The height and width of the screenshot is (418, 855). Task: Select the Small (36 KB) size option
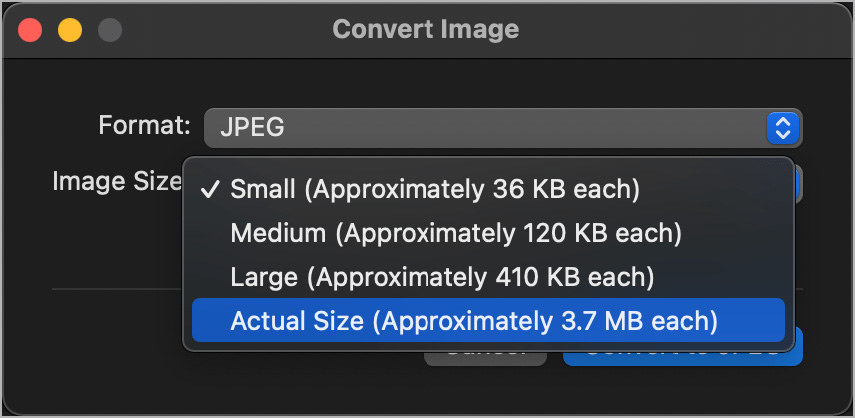pyautogui.click(x=434, y=188)
